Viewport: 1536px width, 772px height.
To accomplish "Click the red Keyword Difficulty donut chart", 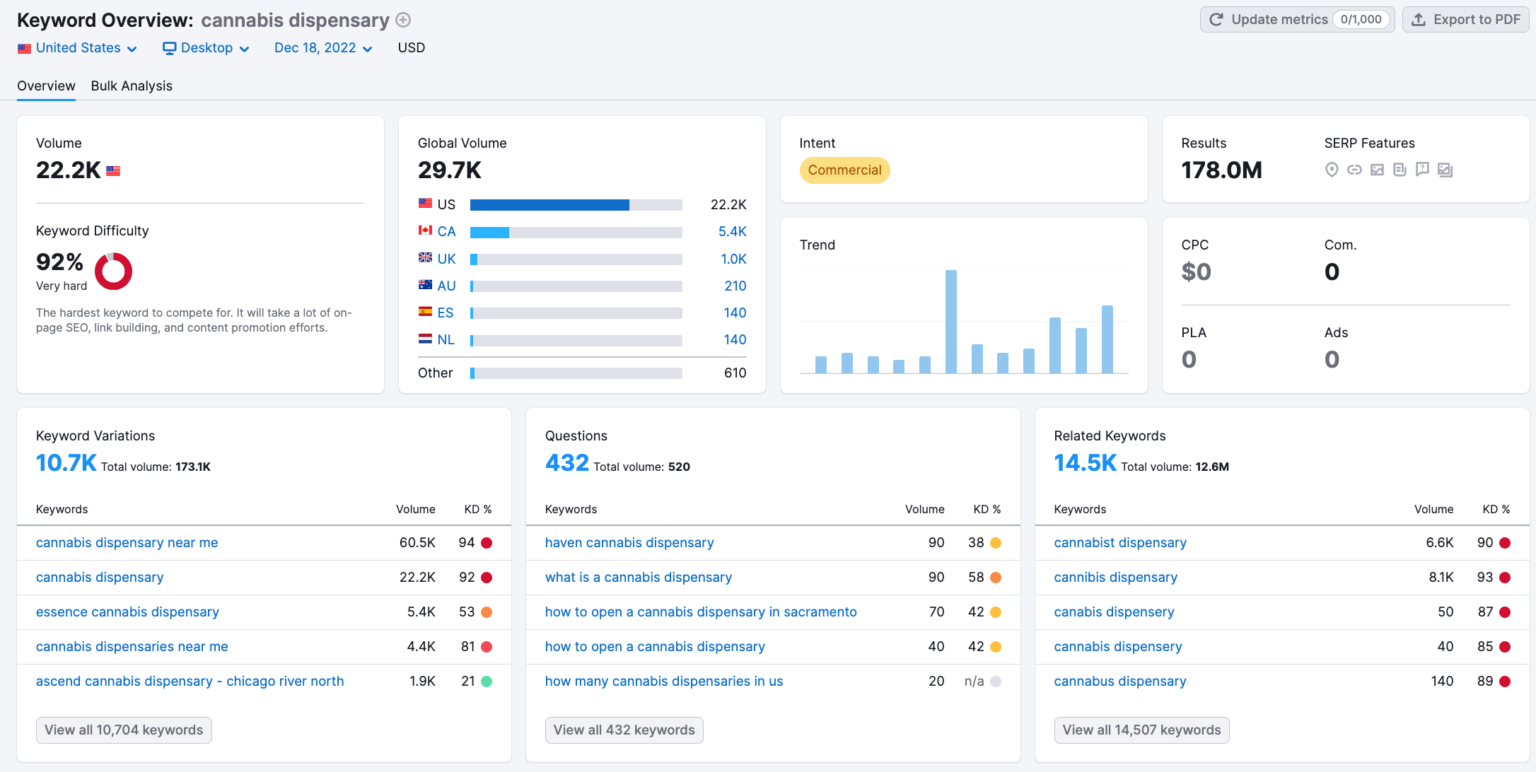I will (113, 271).
